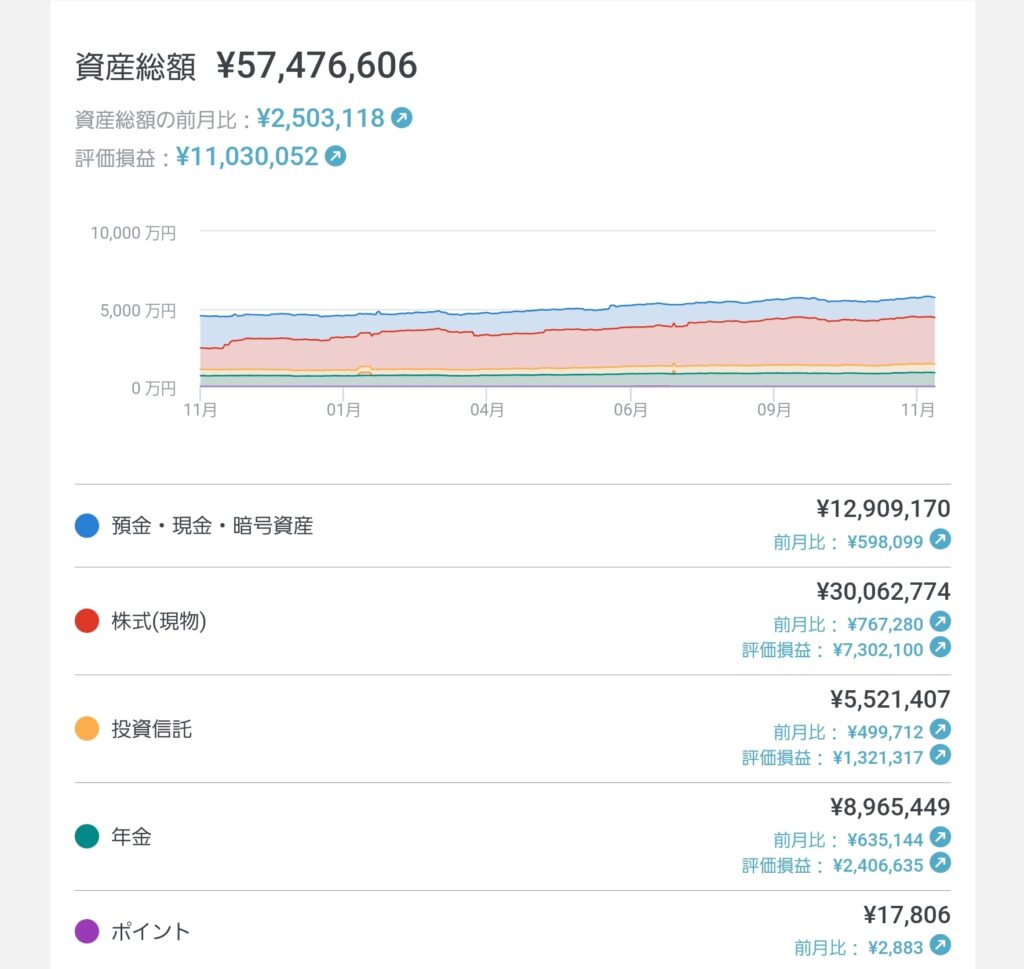Click arrow icon beside 前月比 ¥499,712

click(x=939, y=730)
